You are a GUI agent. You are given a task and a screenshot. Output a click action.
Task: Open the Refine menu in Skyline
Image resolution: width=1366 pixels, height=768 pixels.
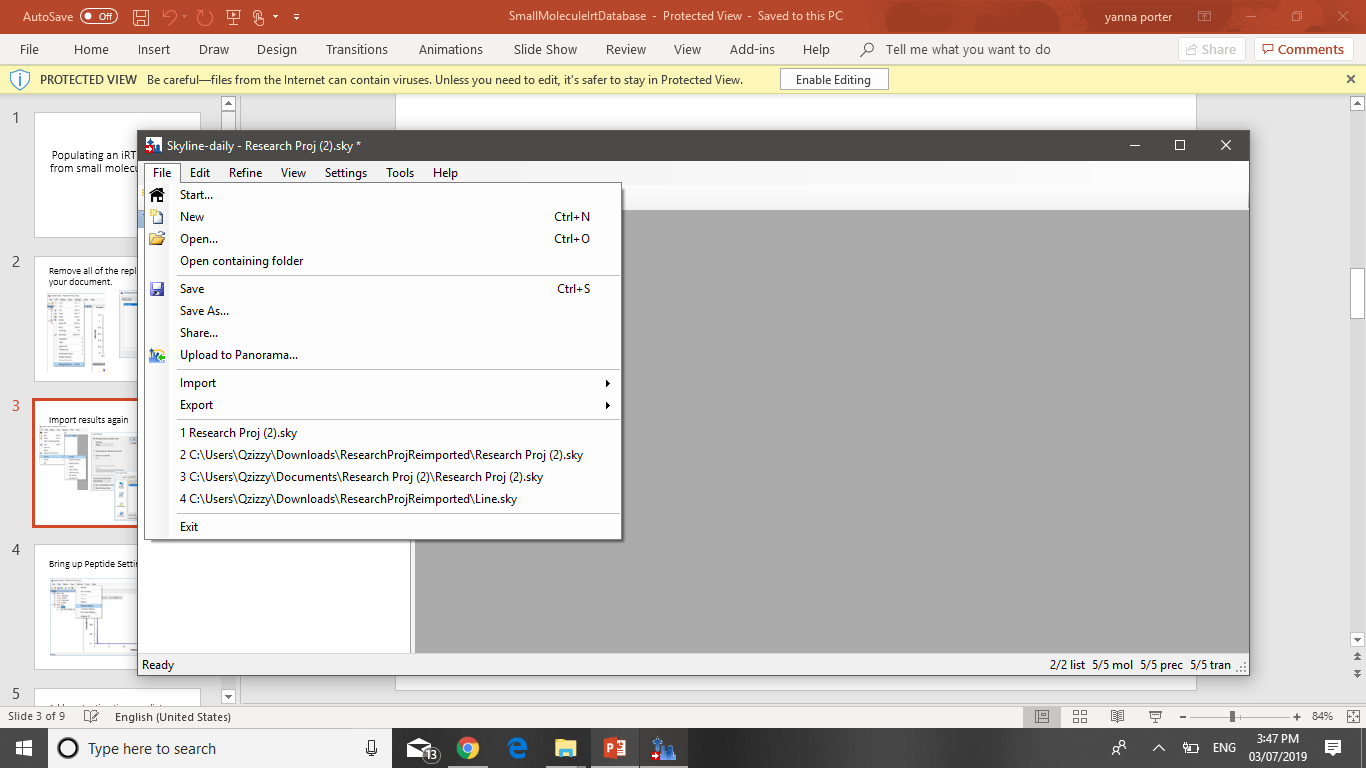pos(245,173)
